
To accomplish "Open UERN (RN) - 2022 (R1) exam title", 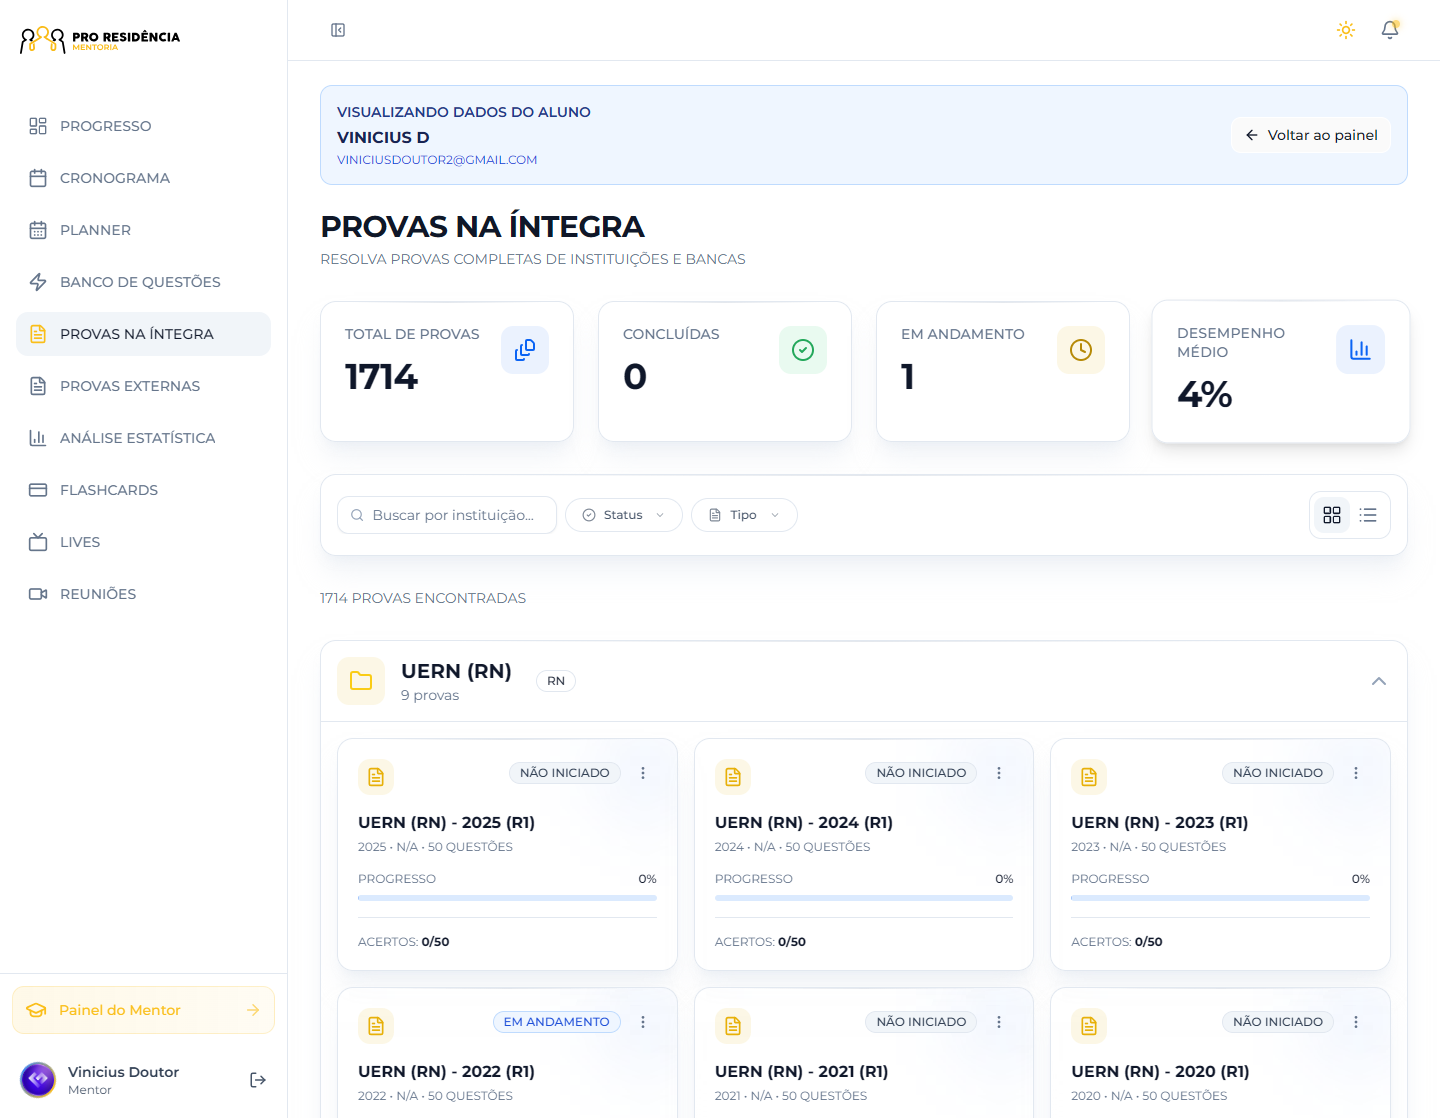I will (446, 1072).
